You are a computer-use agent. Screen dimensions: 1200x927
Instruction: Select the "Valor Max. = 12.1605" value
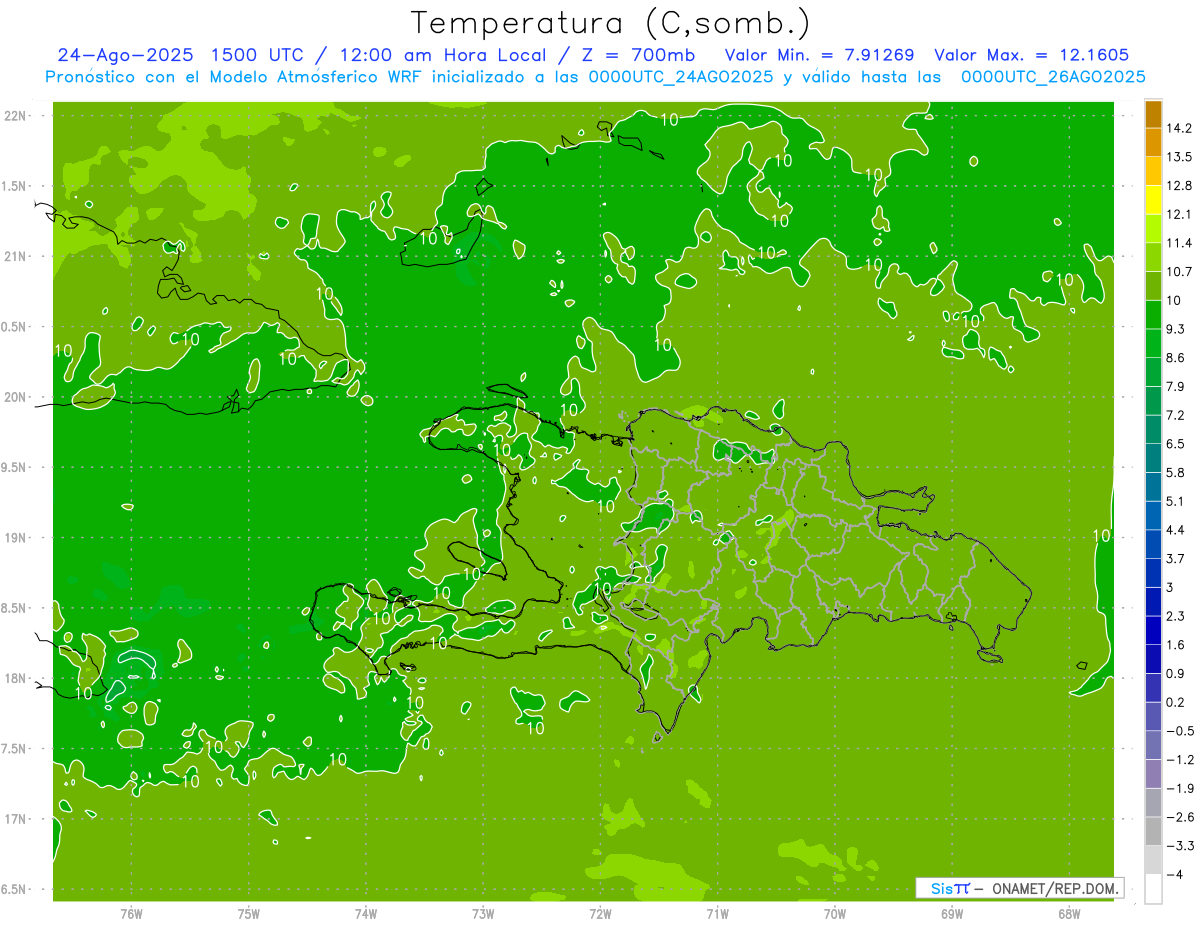point(1031,55)
